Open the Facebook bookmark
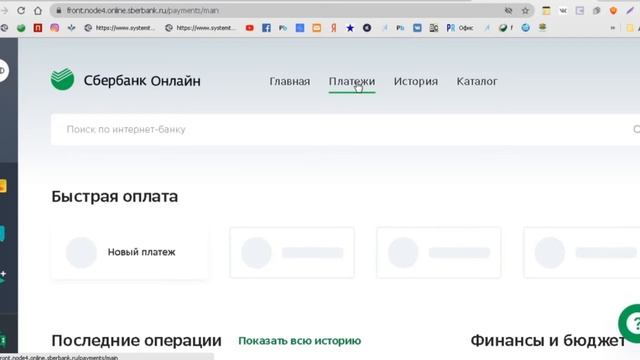The height and width of the screenshot is (360, 640). pyautogui.click(x=266, y=28)
